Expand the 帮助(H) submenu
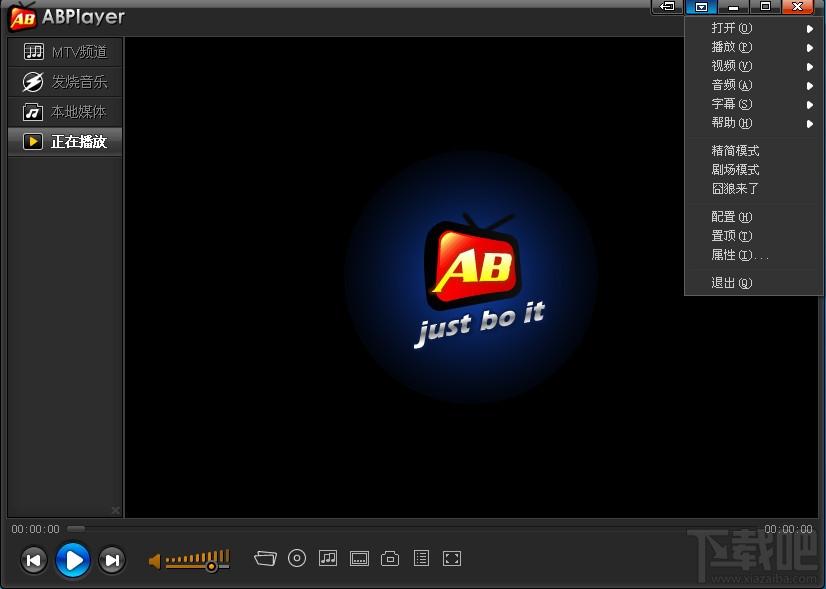826x589 pixels. point(754,123)
